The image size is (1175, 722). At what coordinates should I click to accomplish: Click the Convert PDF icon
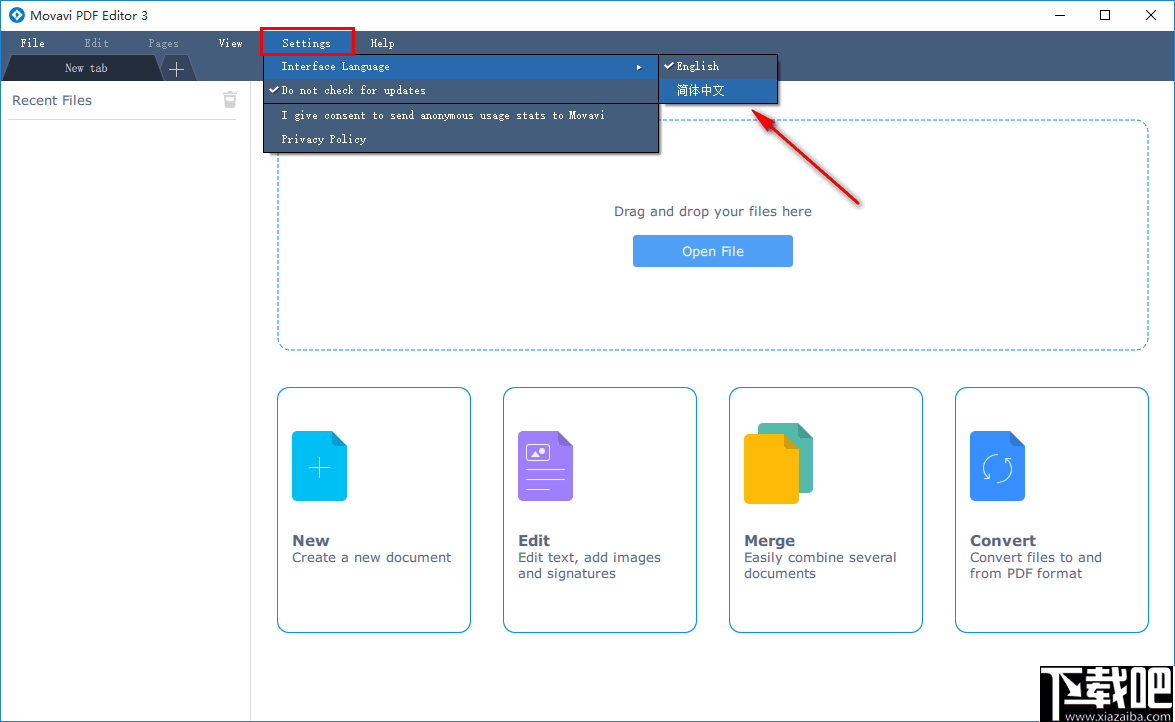pos(997,466)
